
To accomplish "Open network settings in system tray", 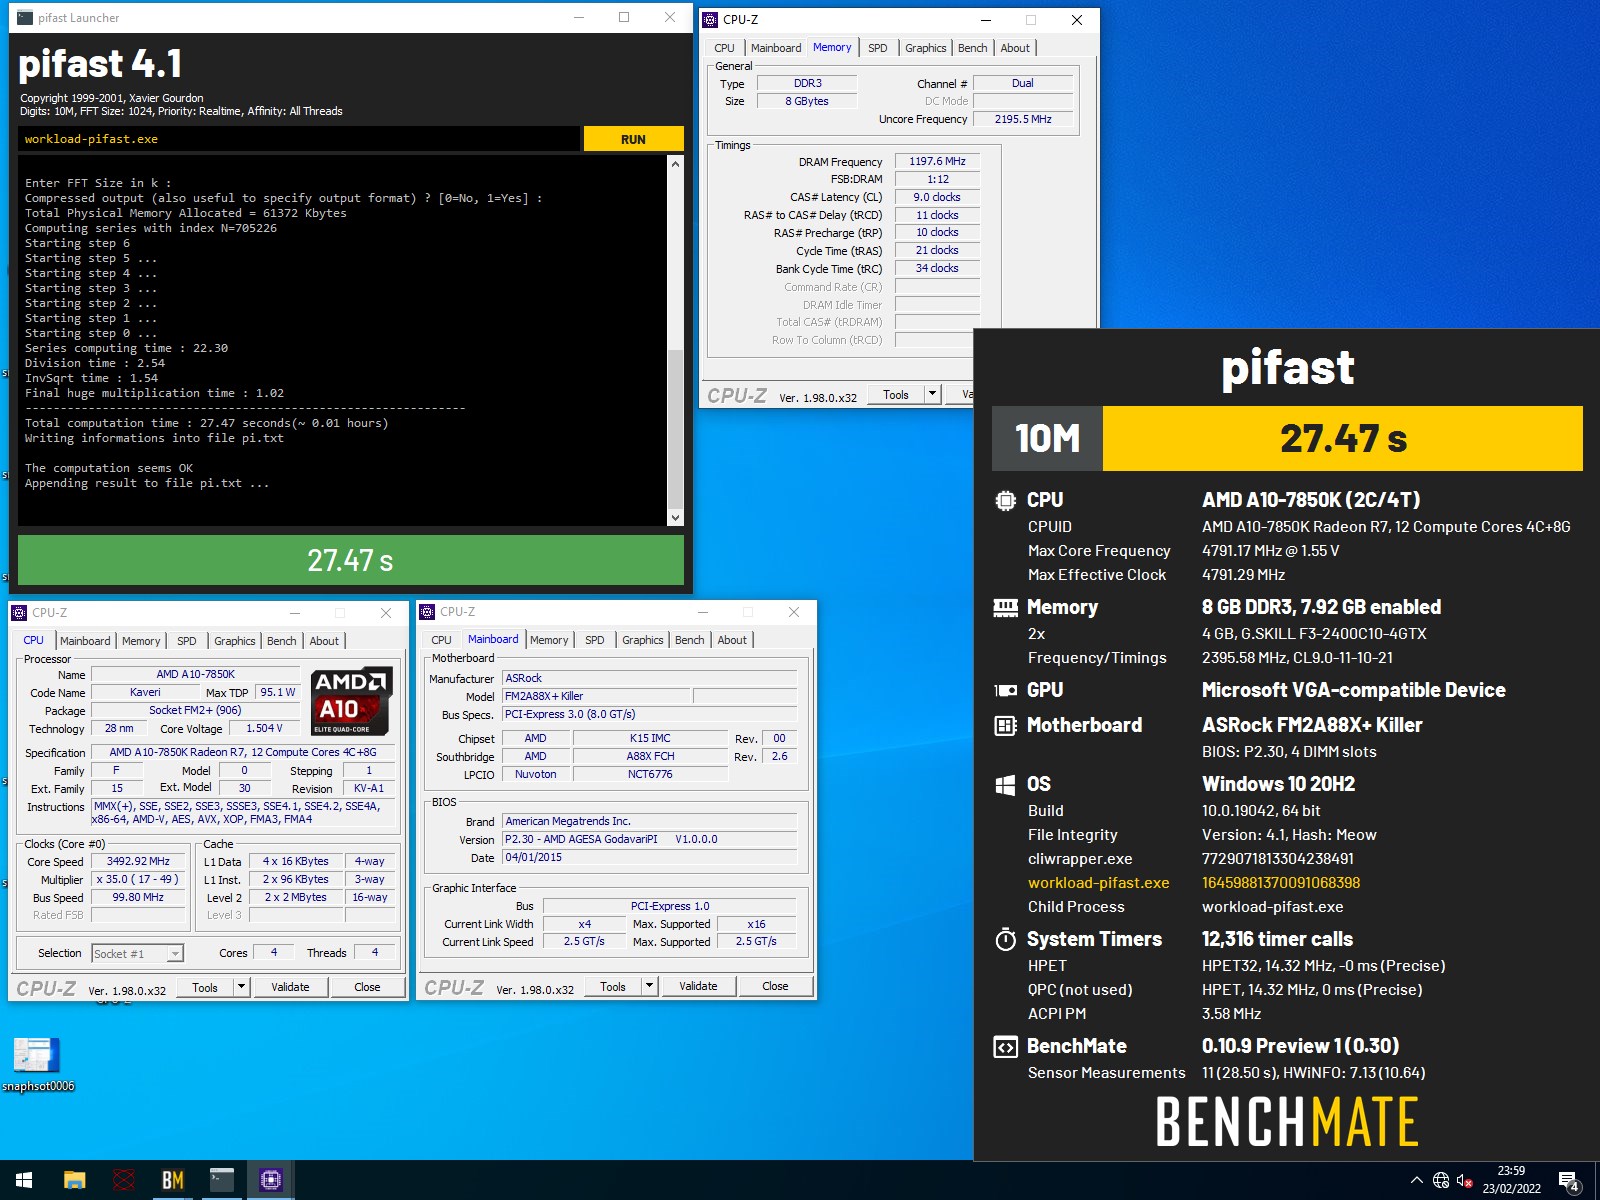I will [1441, 1180].
